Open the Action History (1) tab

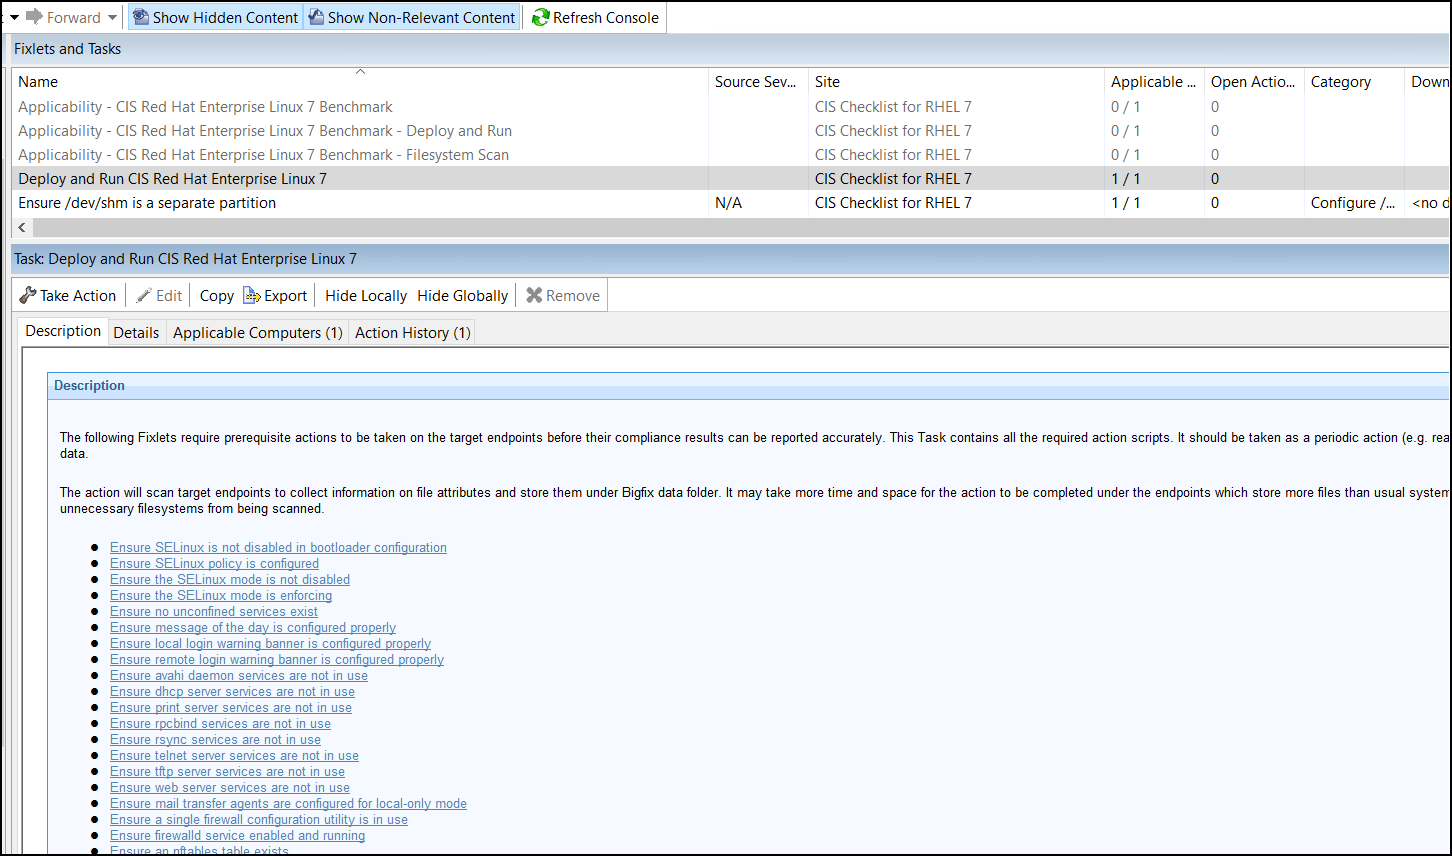click(x=413, y=332)
